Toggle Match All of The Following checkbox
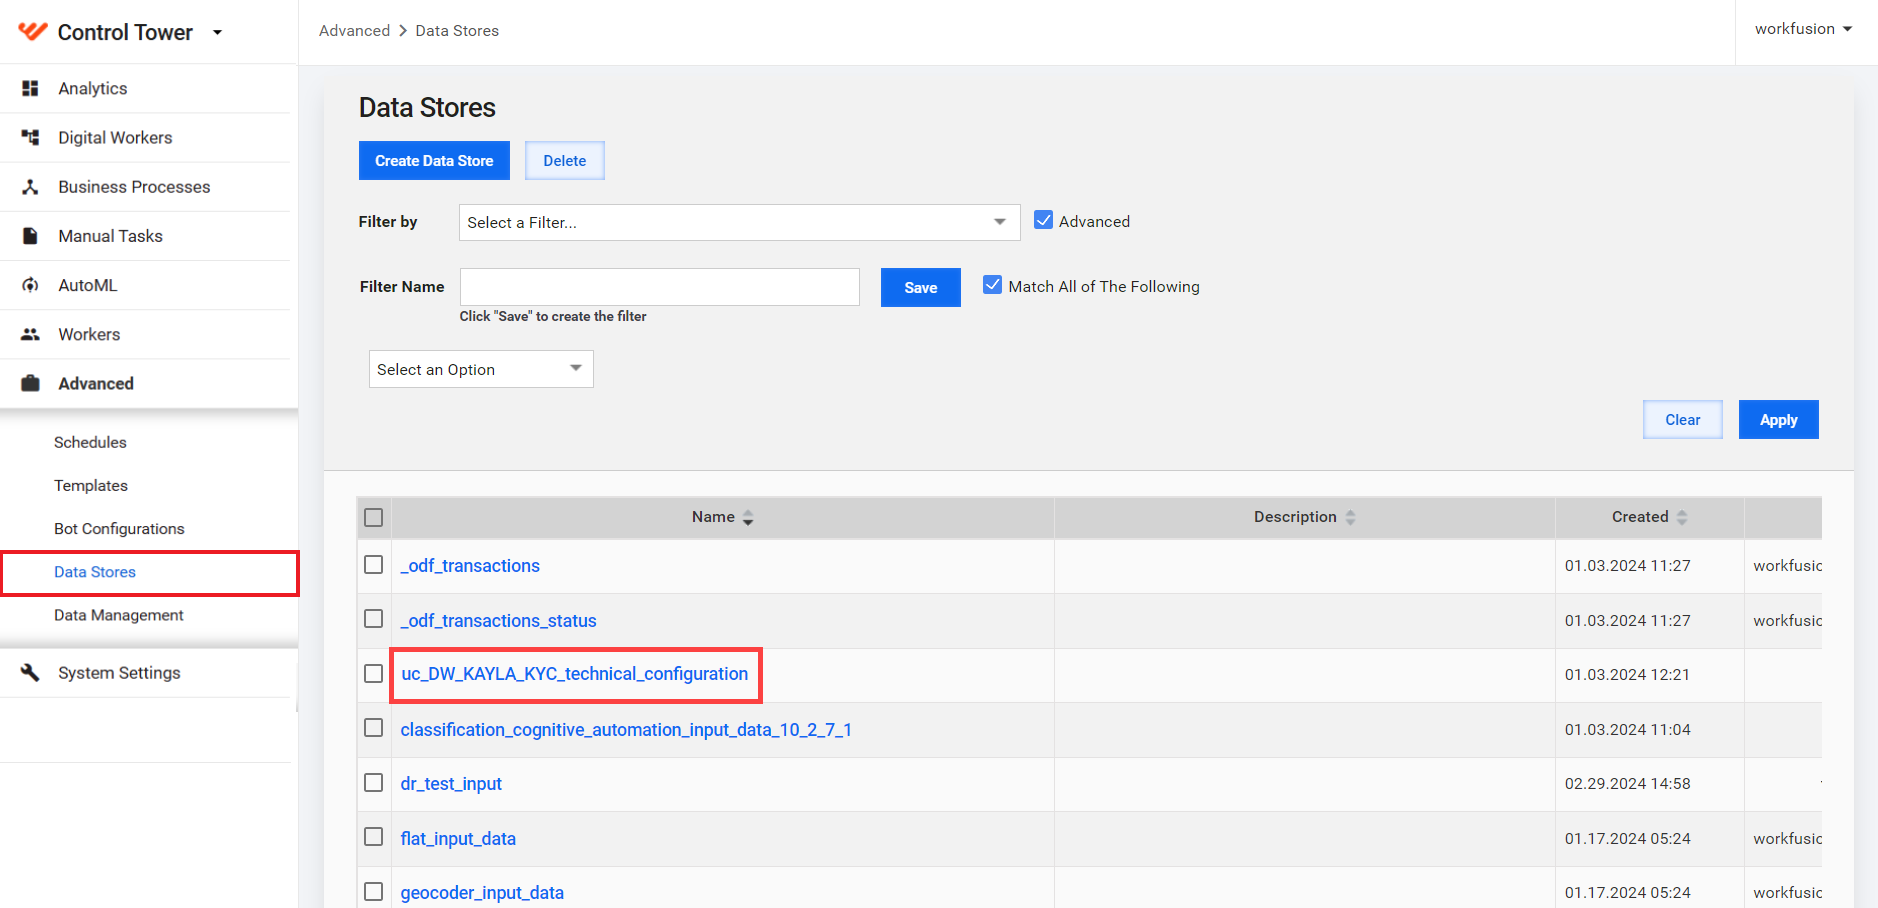This screenshot has height=908, width=1878. [x=992, y=285]
